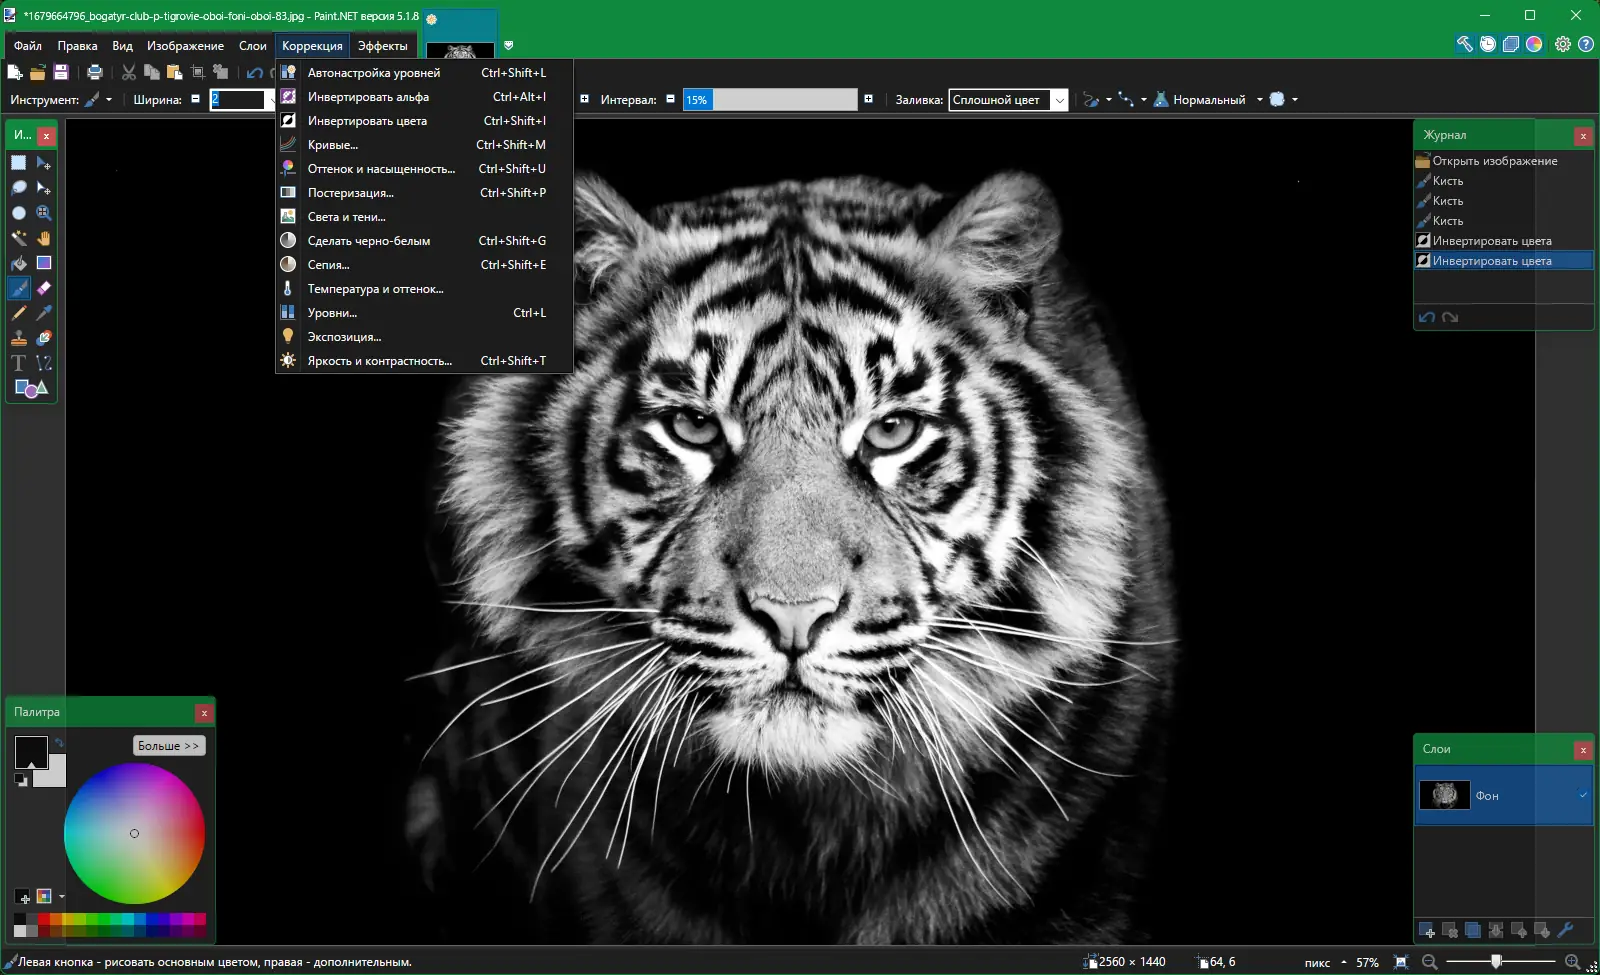Toggle the Colors window color-wheel icon
This screenshot has height=975, width=1600.
pos(1534,44)
